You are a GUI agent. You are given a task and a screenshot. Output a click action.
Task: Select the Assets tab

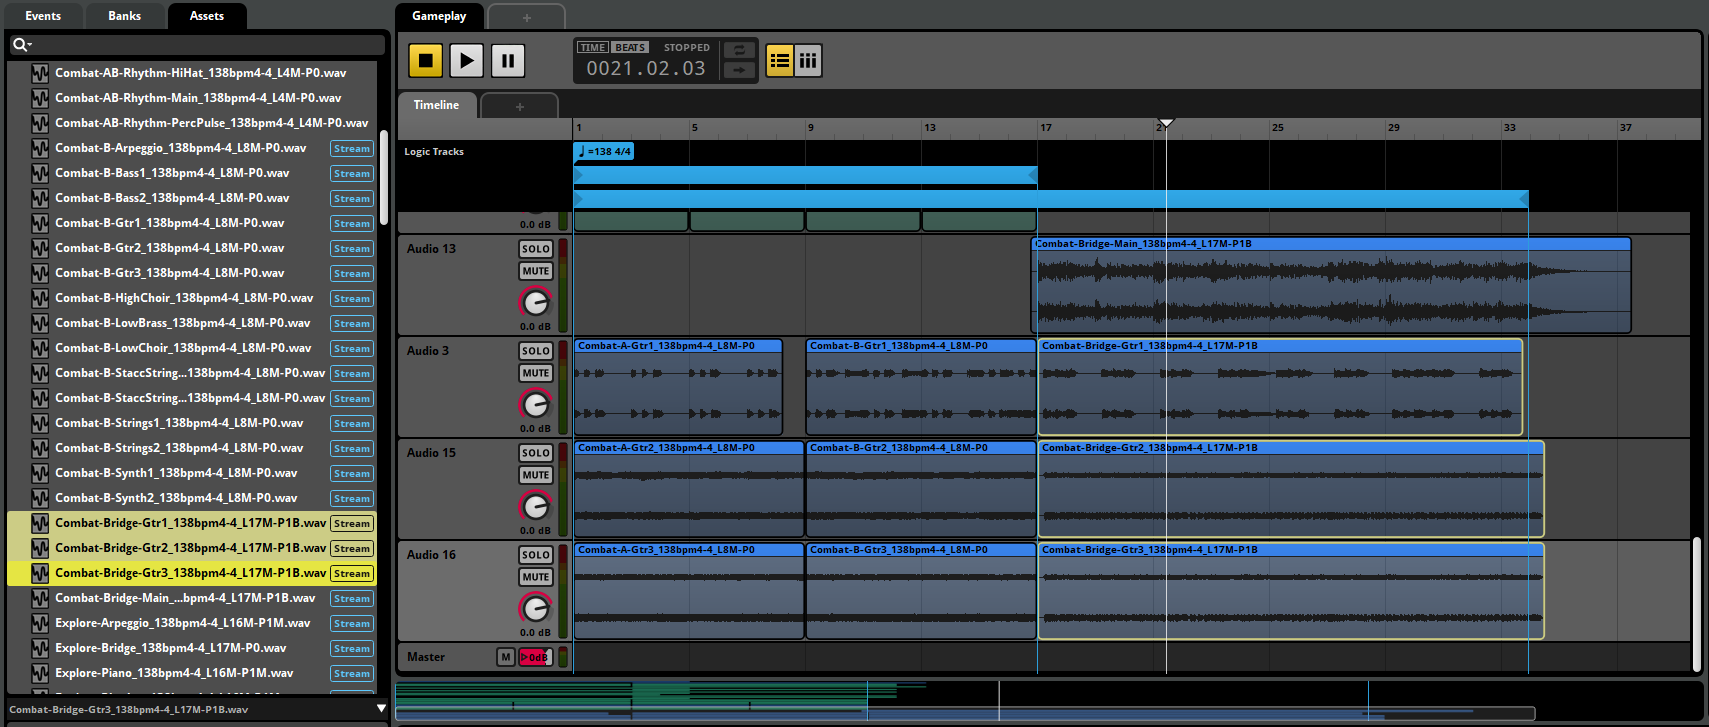tap(207, 16)
